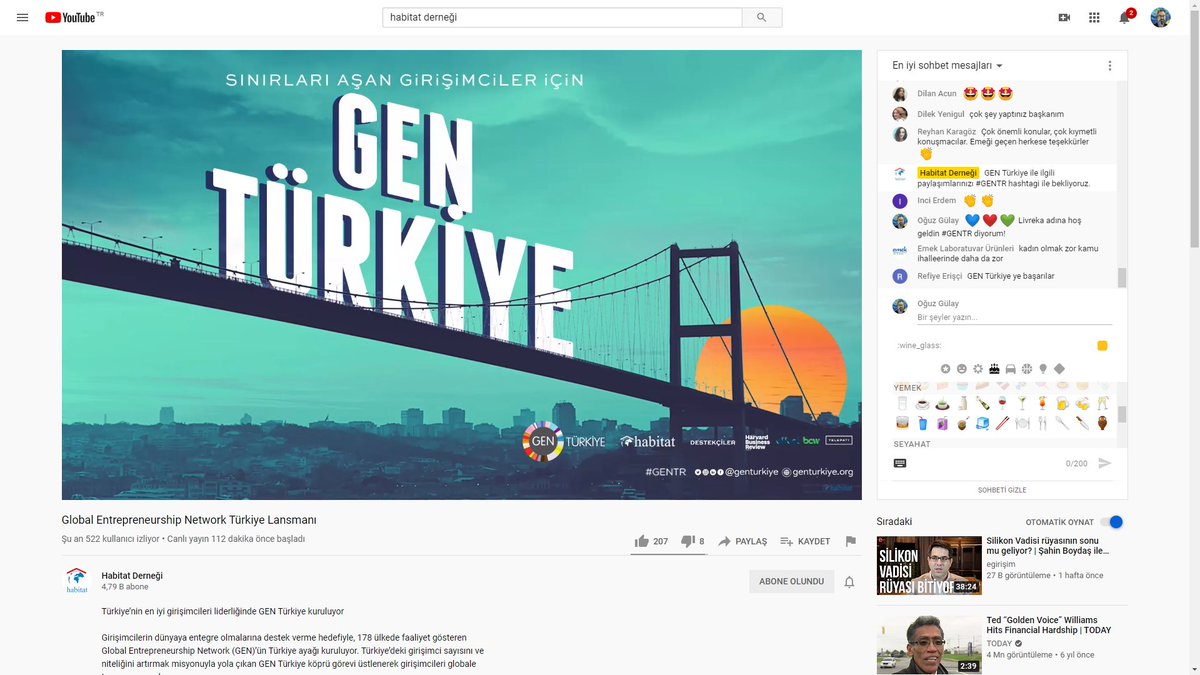Screen dimensions: 1200x675
Task: Insert the wine glass emoji
Action: point(1002,403)
